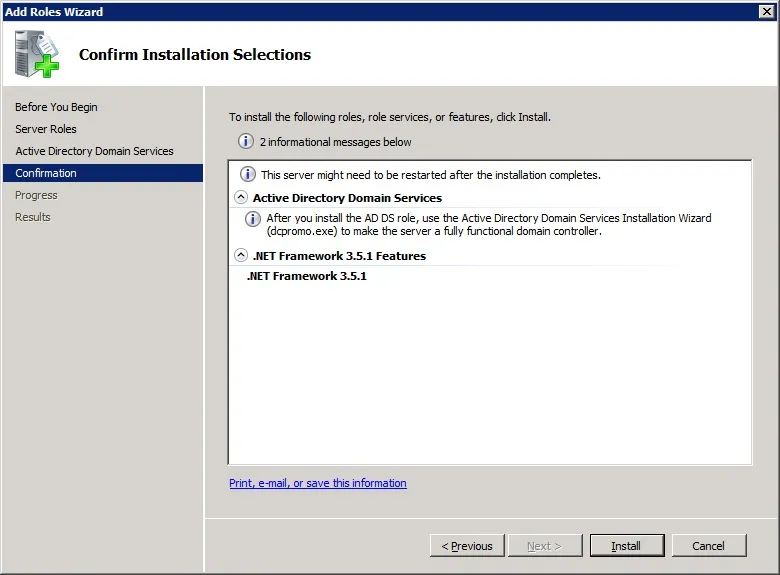Click the Active Directory Domain Services heading text

point(347,198)
